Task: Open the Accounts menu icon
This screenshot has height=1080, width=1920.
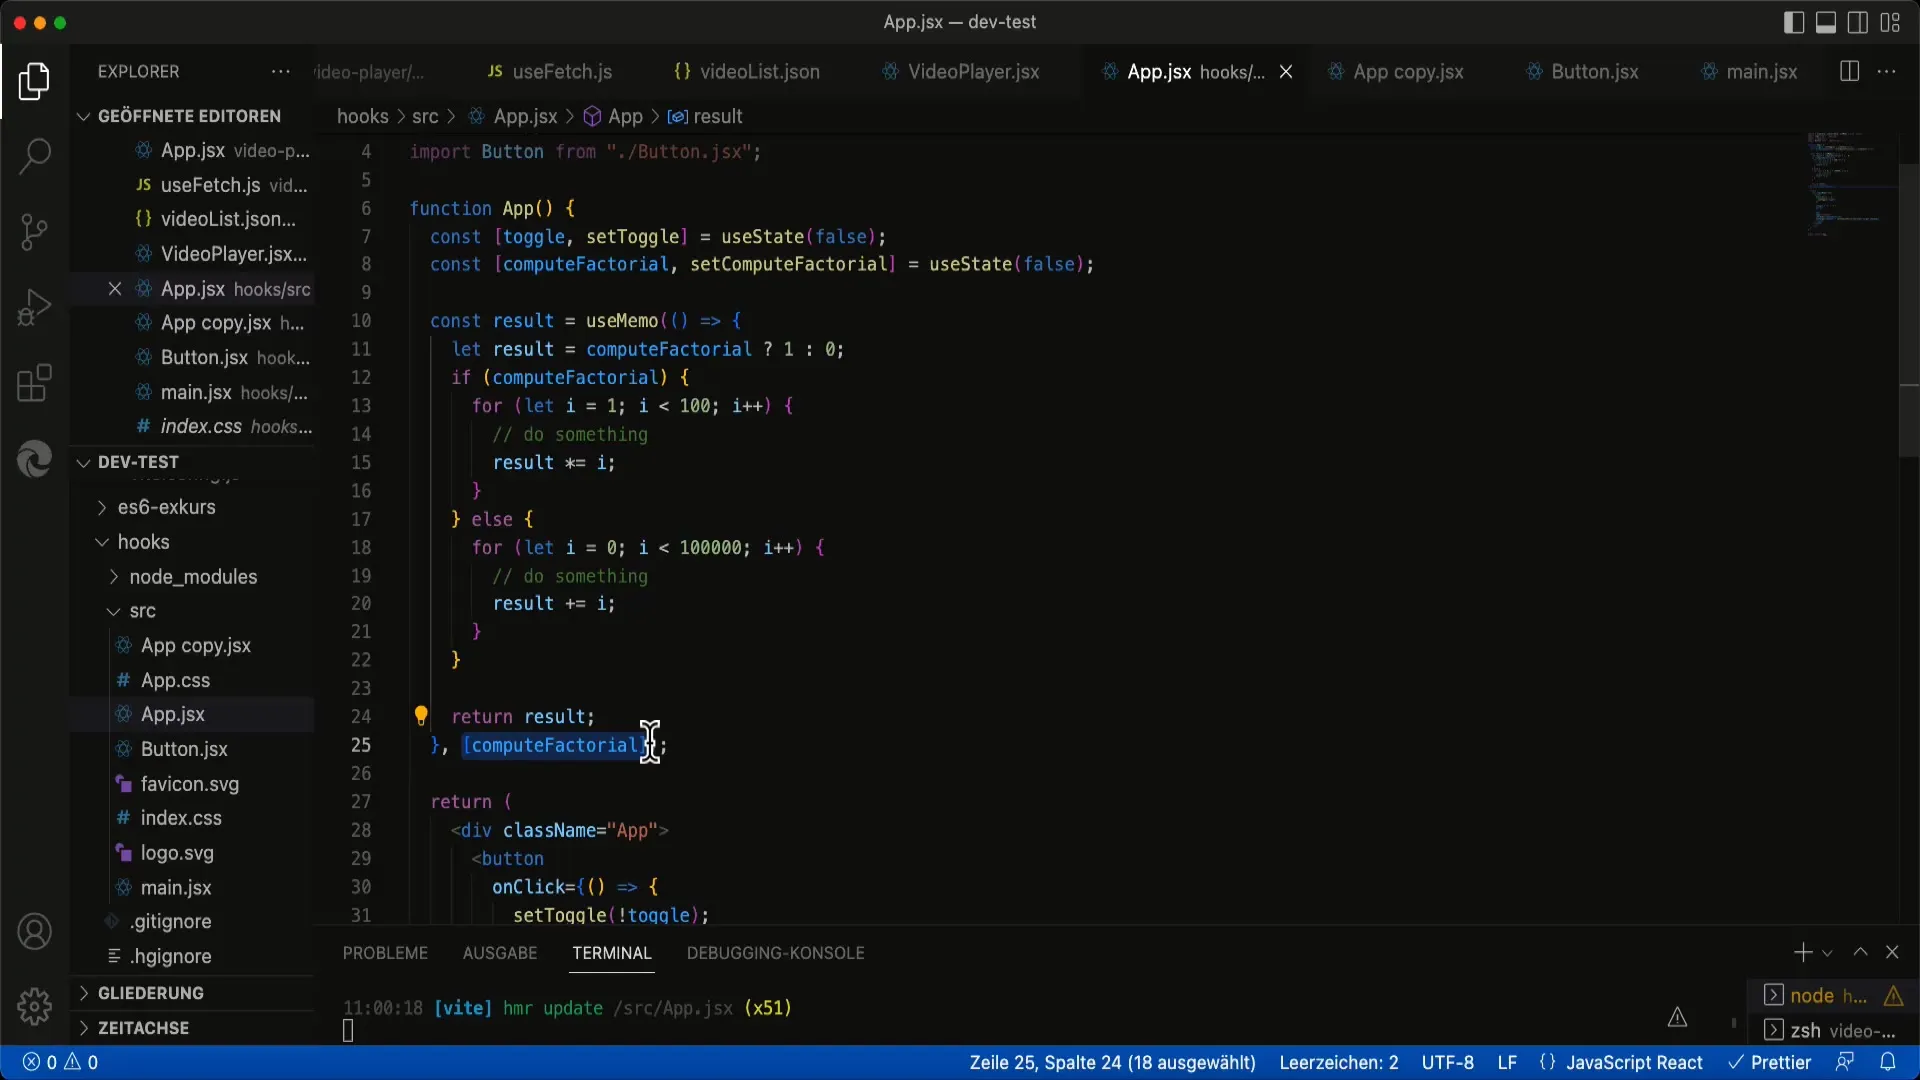Action: point(34,932)
